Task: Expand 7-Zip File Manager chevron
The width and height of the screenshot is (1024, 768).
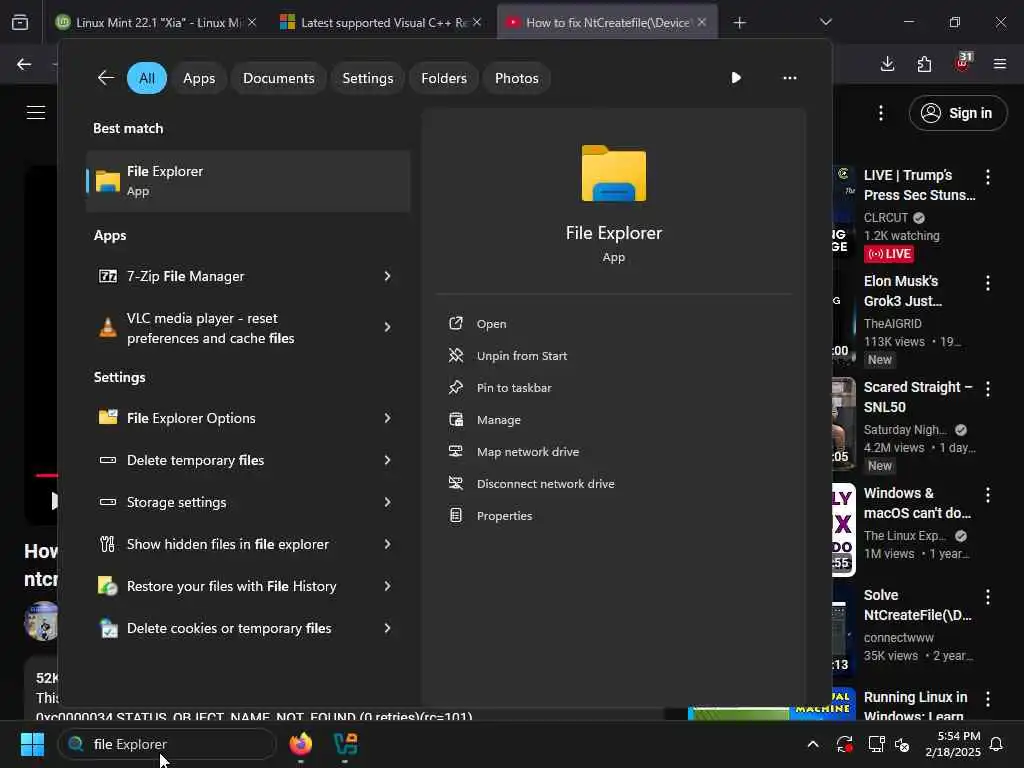Action: pyautogui.click(x=387, y=276)
